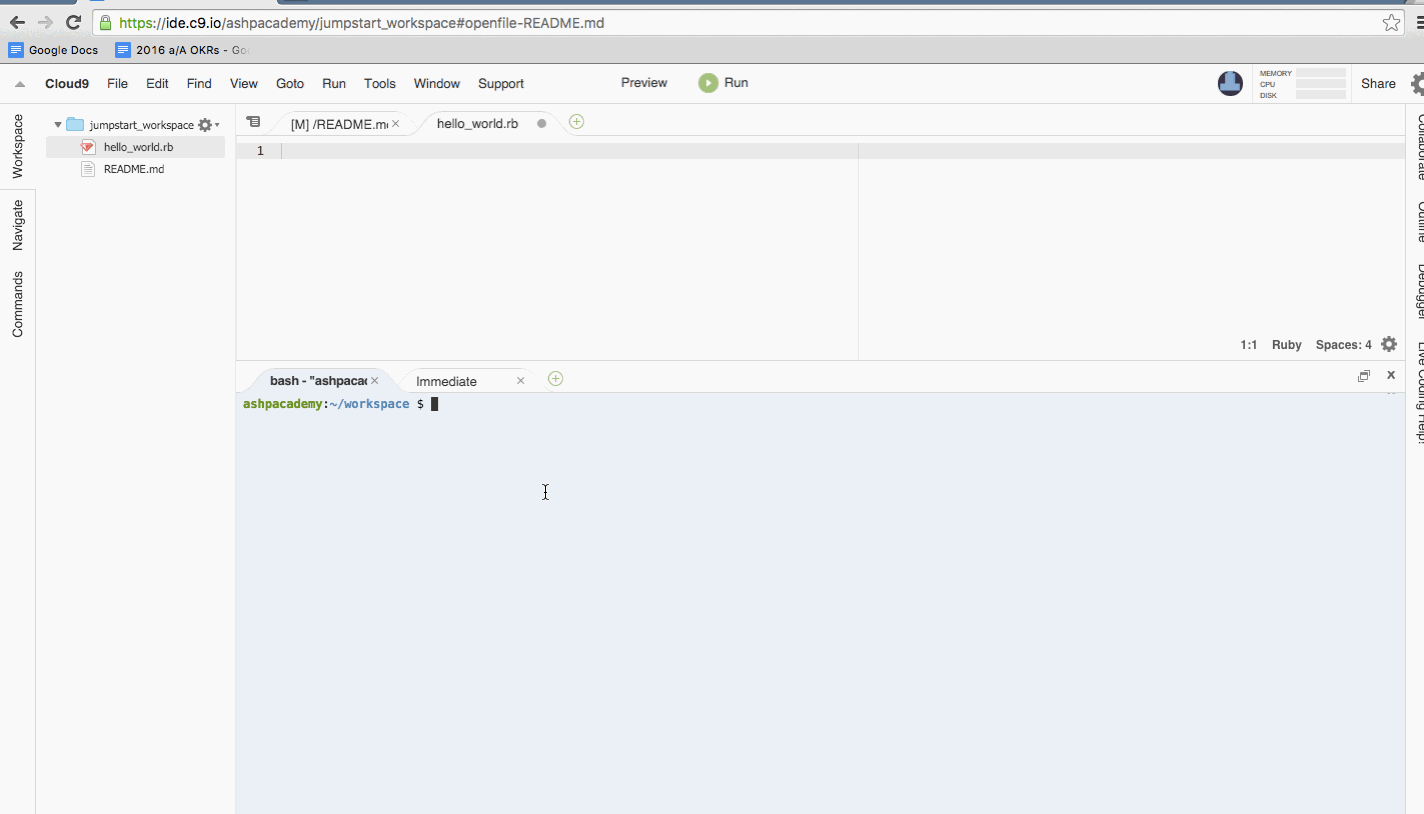Click the Share button
Screen dimensions: 1424x814
[1378, 83]
